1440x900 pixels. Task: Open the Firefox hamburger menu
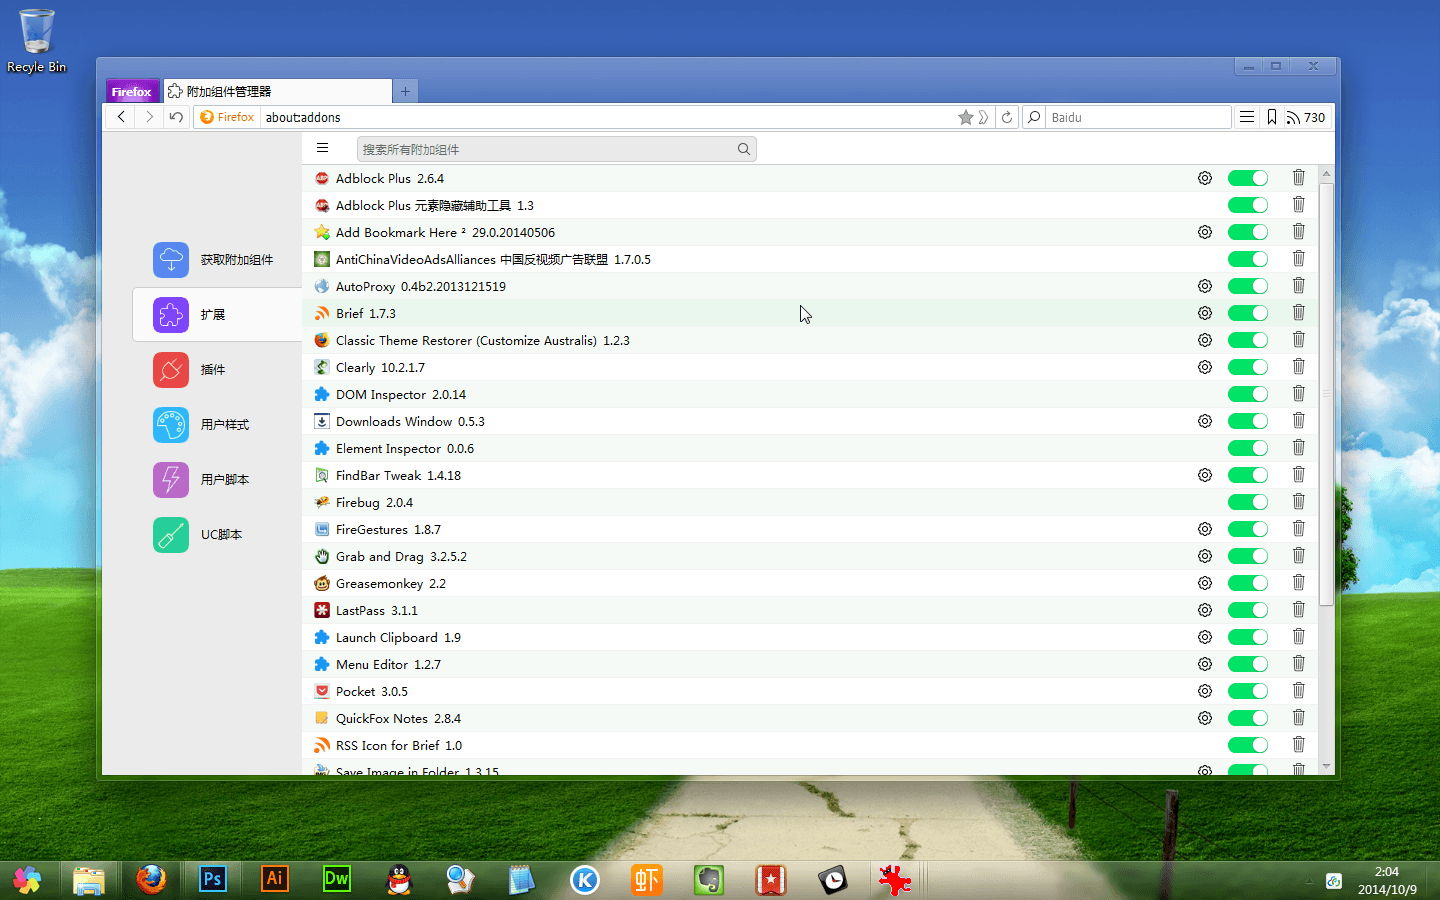1247,117
